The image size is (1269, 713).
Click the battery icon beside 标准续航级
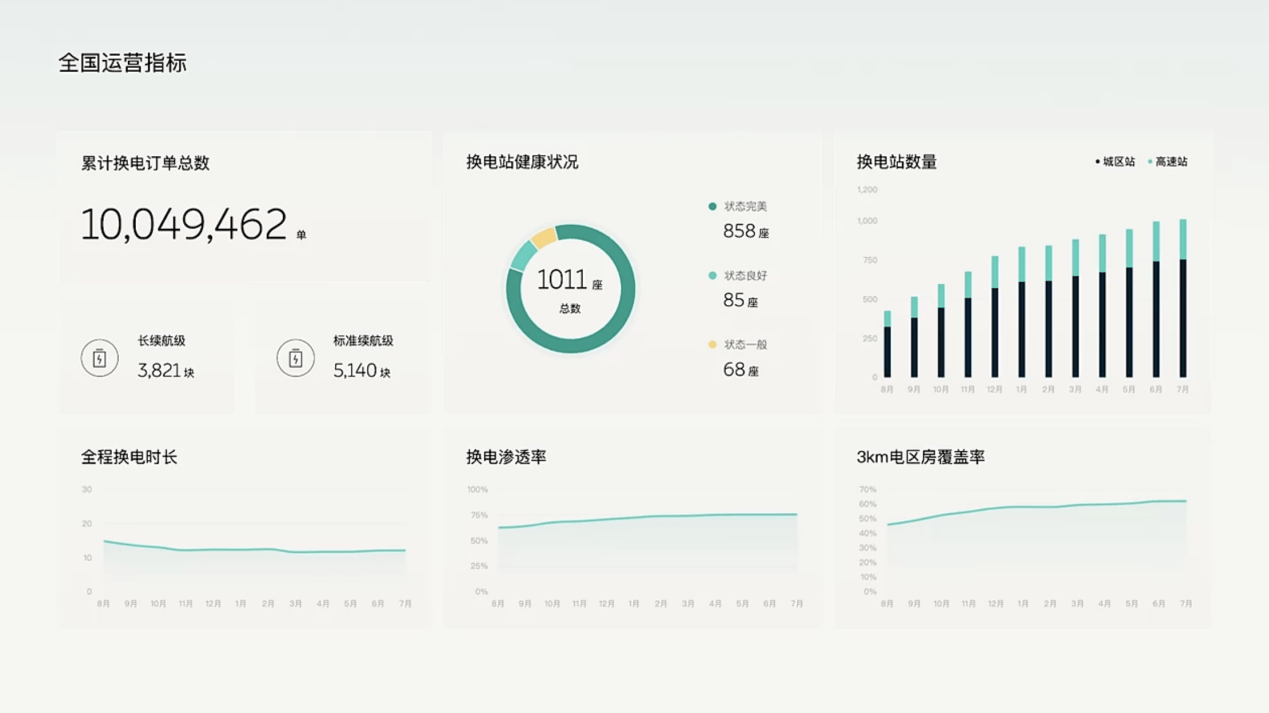[x=295, y=358]
